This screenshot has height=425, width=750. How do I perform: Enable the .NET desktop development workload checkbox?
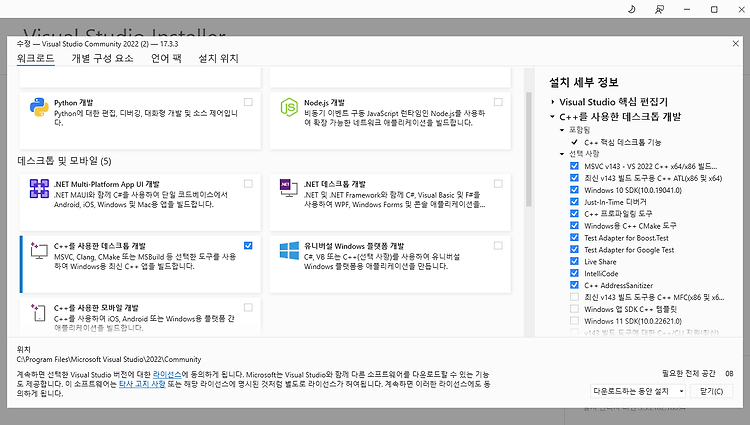(498, 184)
